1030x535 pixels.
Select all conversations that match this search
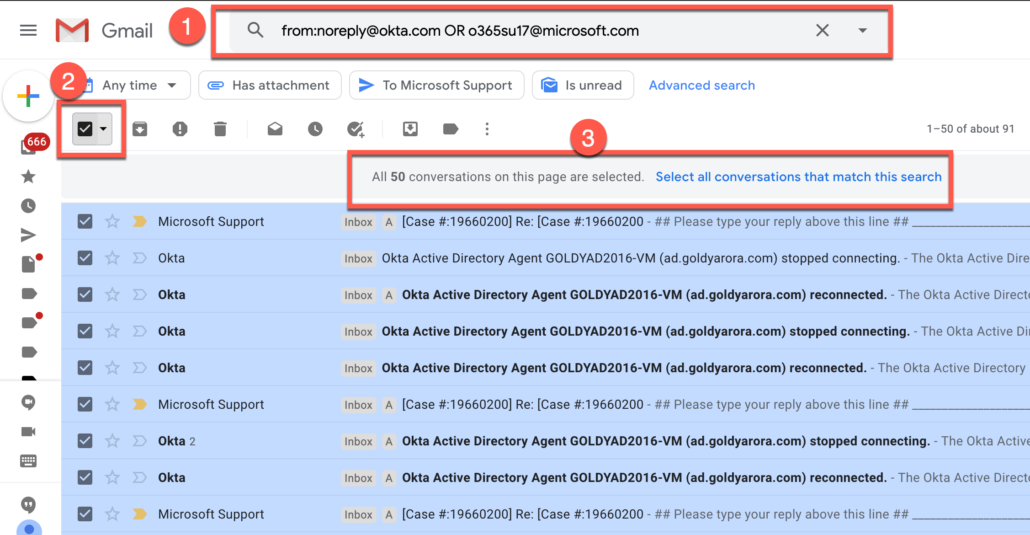(798, 177)
